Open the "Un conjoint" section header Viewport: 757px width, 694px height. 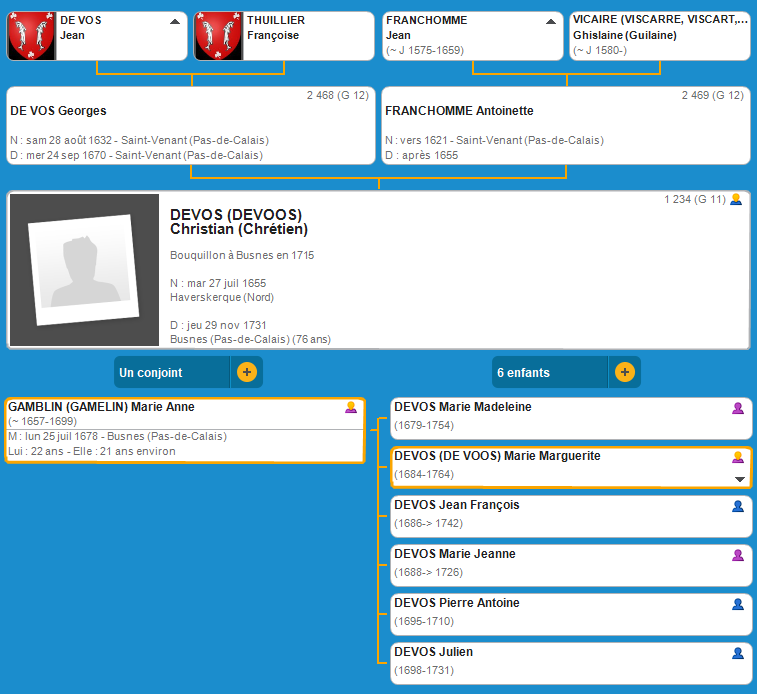coord(172,372)
